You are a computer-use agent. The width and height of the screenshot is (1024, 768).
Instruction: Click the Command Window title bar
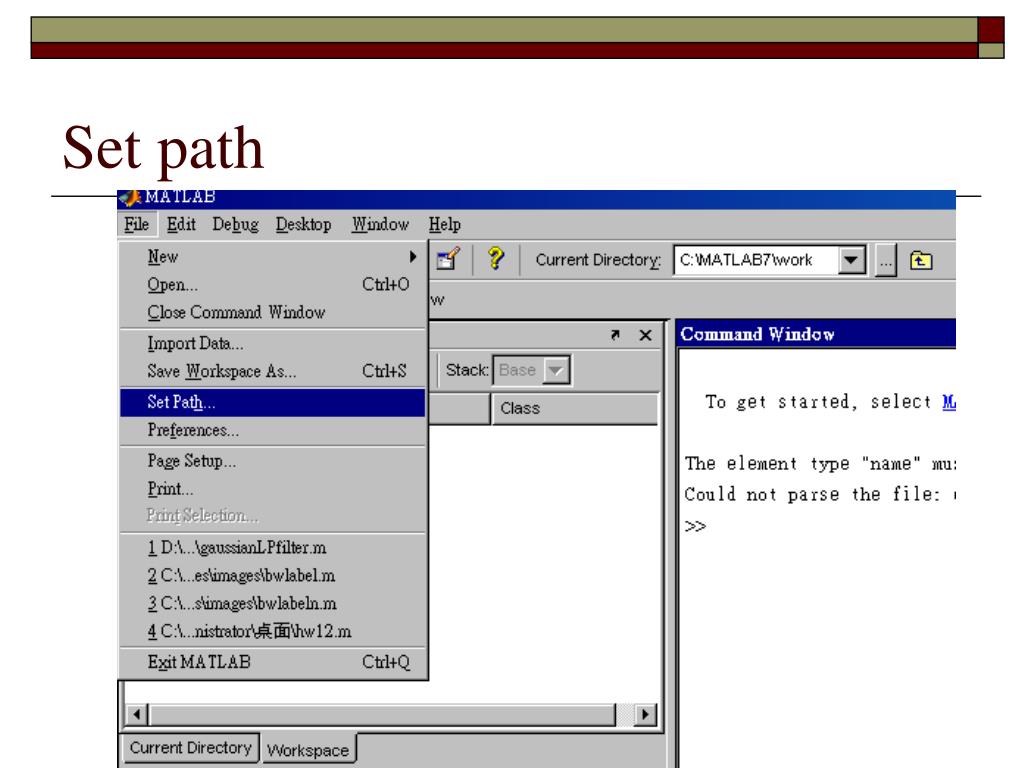click(816, 334)
